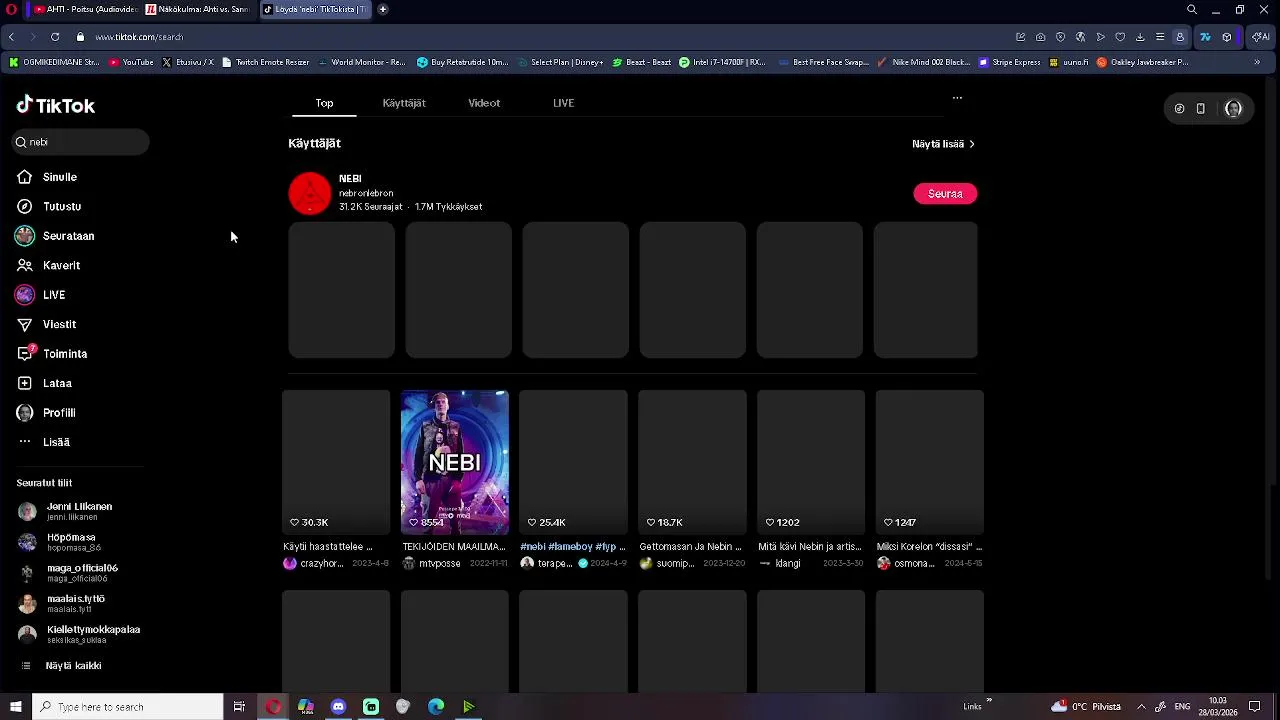Switch to AHTI - Poitsu browser tab
The height and width of the screenshot is (720, 1280).
[84, 9]
